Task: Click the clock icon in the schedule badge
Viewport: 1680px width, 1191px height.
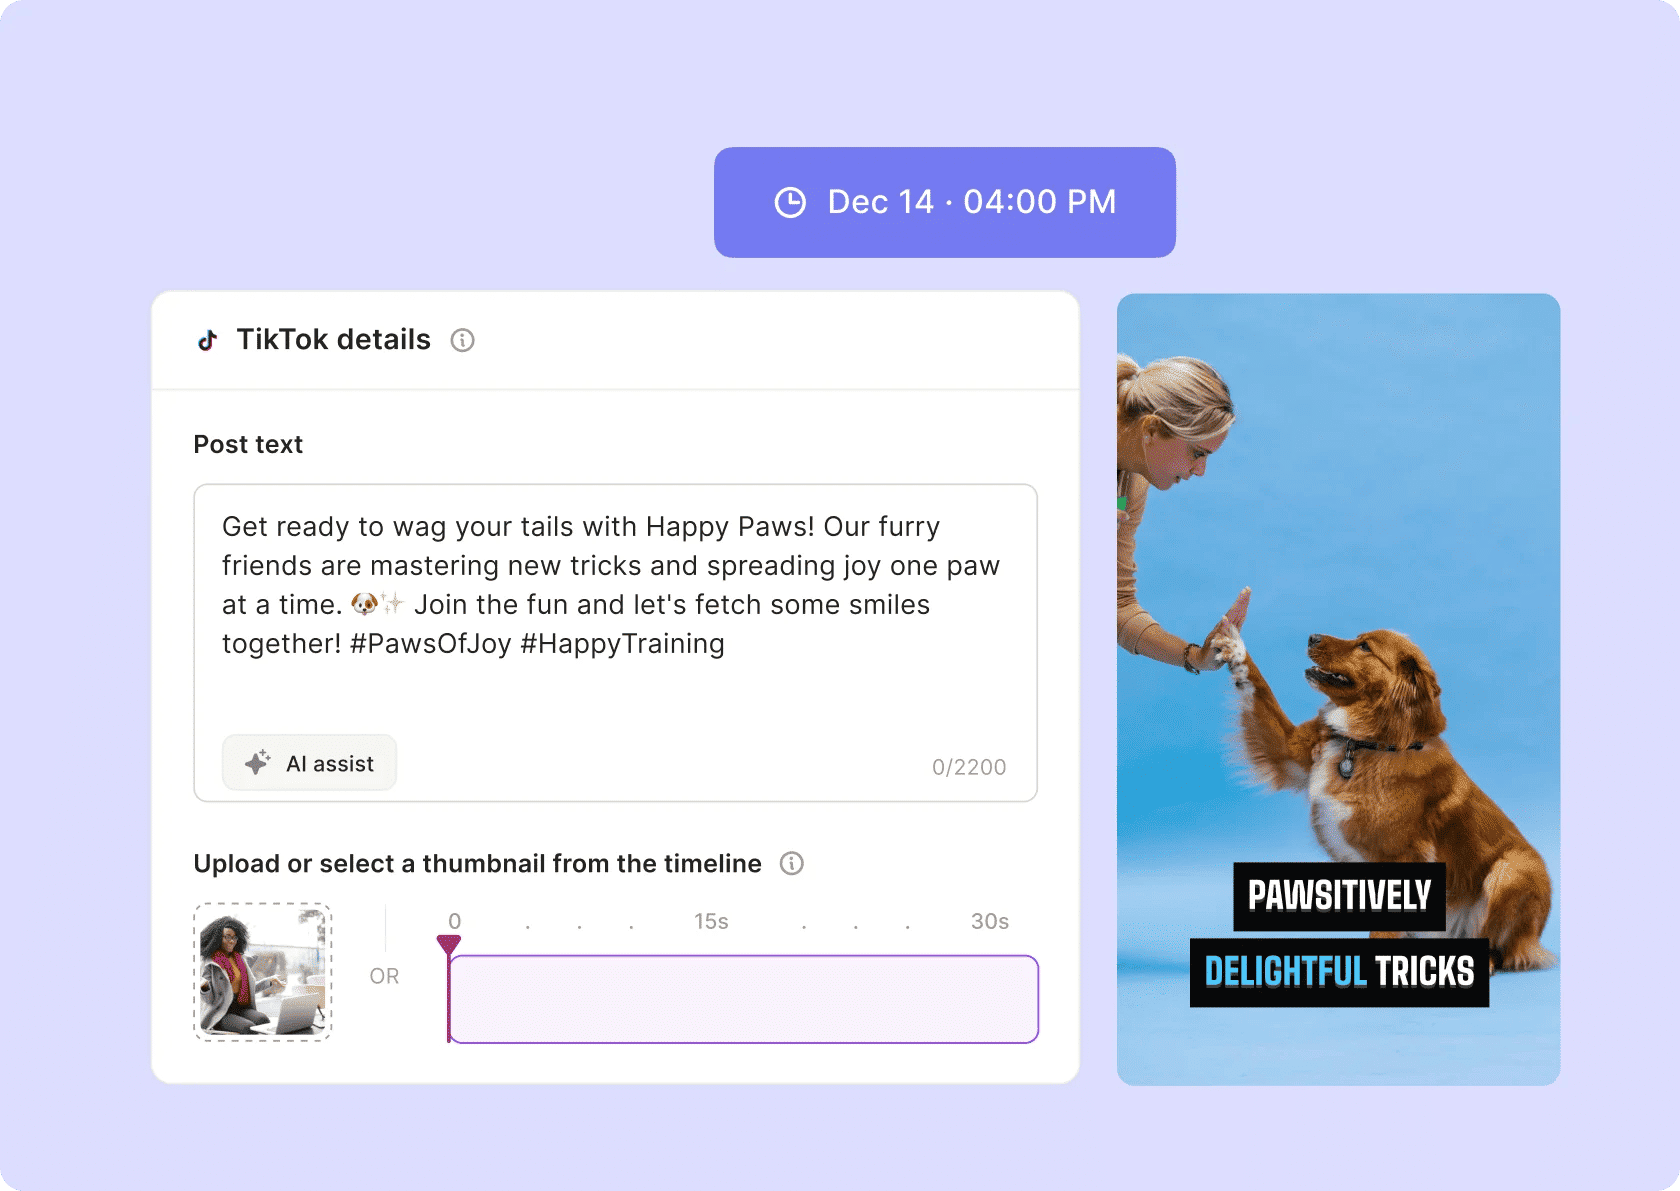Action: [790, 202]
